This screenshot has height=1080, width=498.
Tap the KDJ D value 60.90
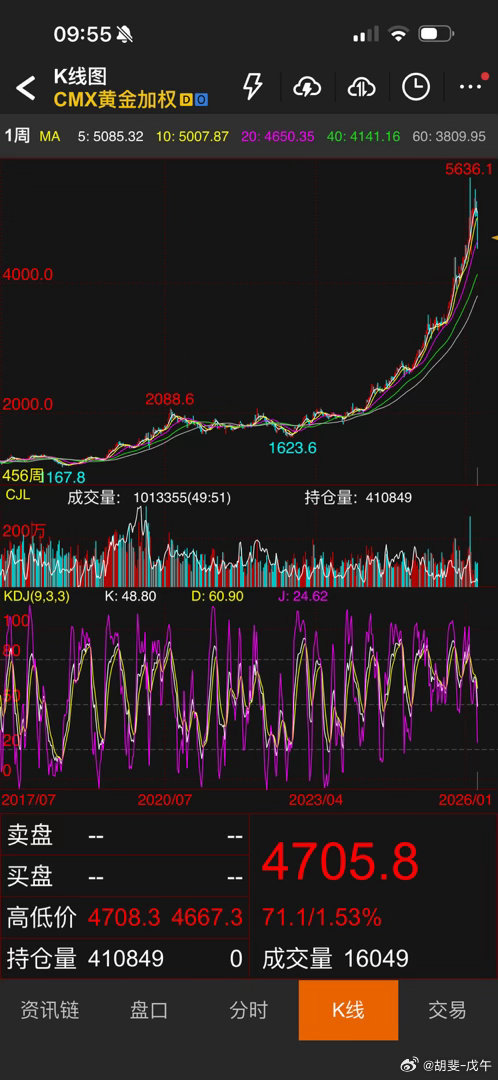[217, 596]
